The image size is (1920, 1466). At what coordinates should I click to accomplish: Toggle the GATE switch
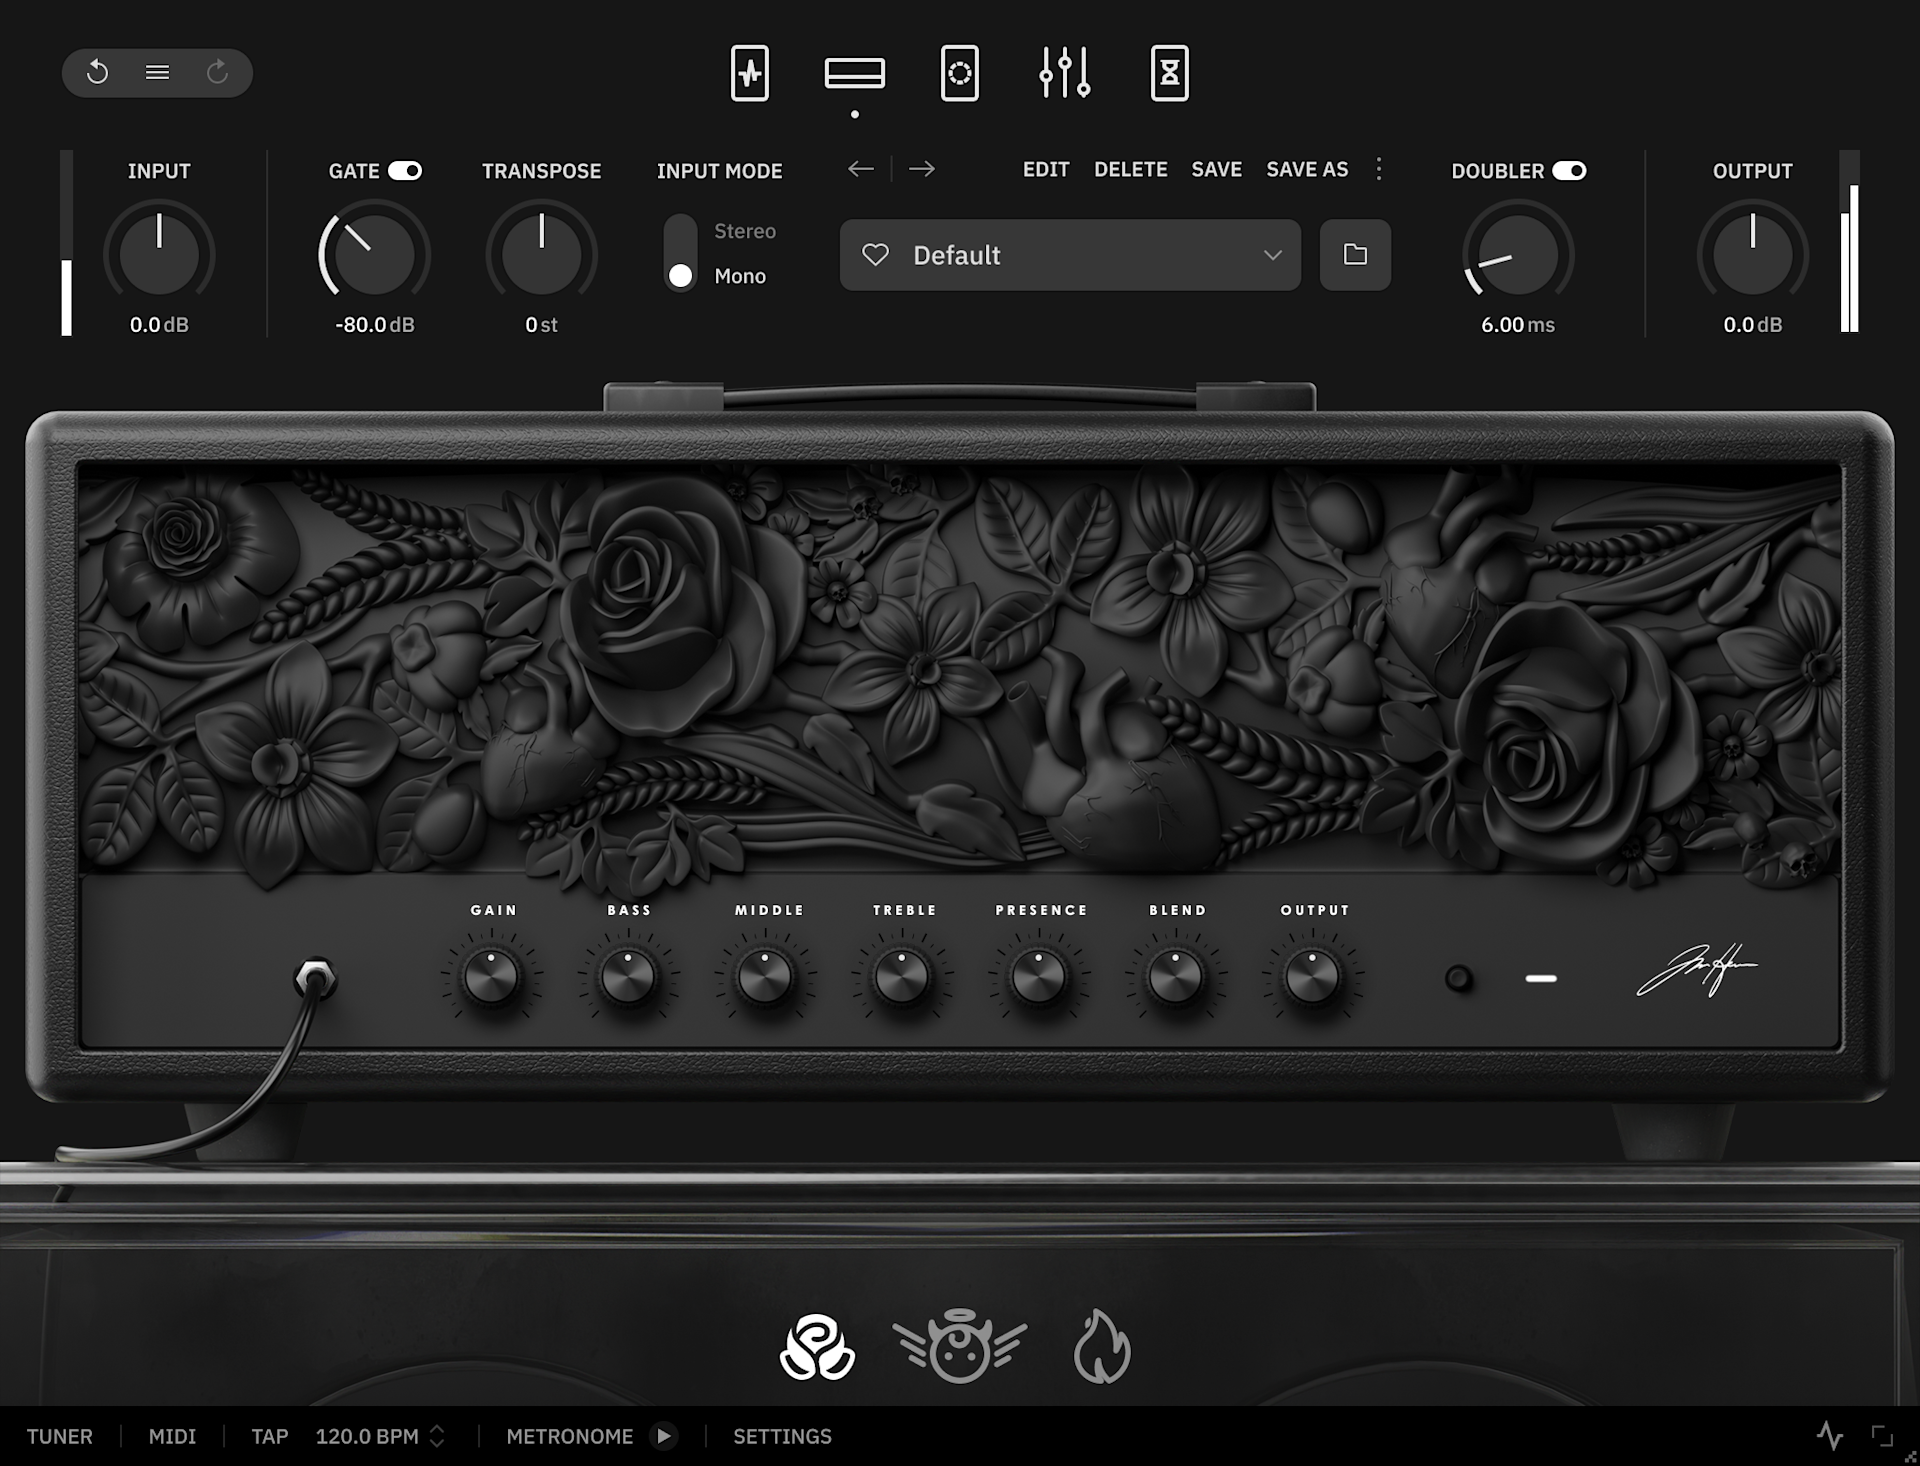(x=405, y=171)
